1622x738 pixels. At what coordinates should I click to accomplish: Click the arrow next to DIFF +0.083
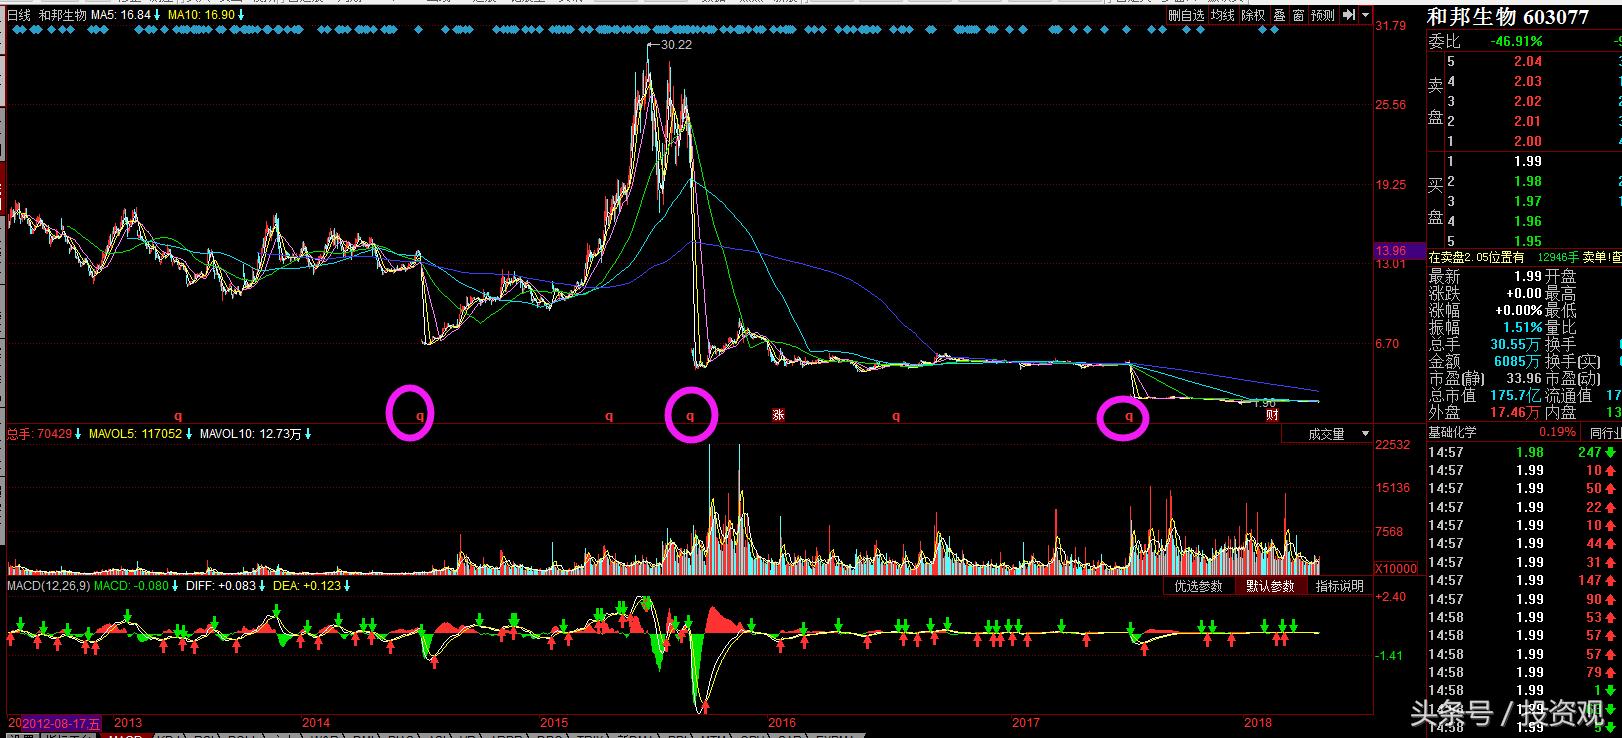[263, 586]
